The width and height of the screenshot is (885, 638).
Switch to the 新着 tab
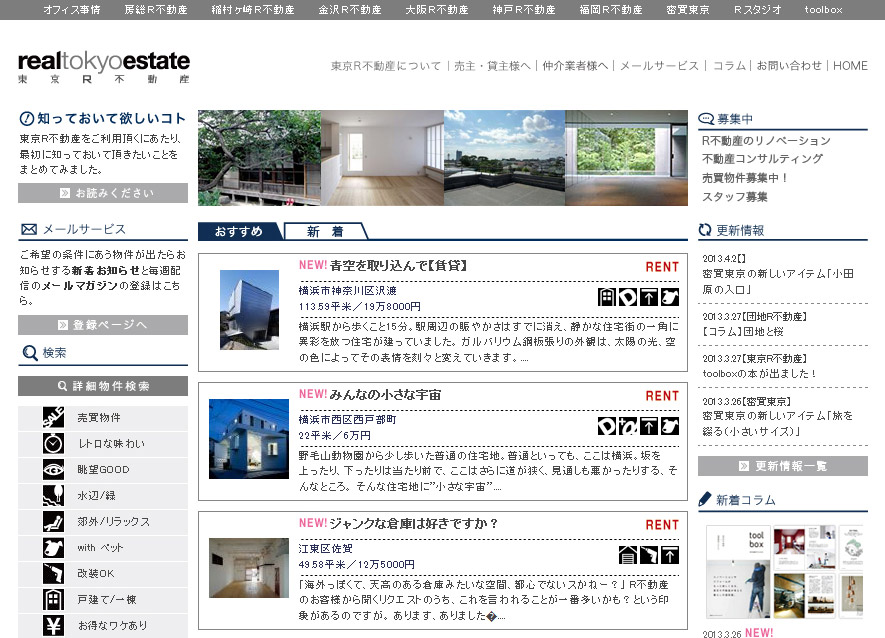pos(324,232)
